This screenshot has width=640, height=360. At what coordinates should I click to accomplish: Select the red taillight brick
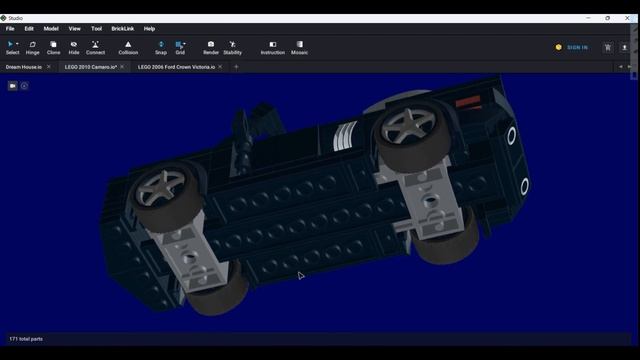tap(468, 101)
